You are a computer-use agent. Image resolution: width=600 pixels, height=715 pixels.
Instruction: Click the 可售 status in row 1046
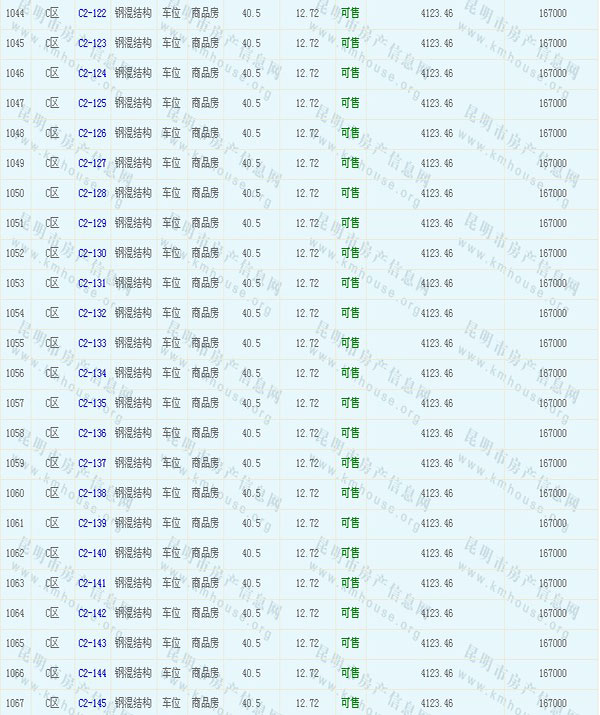tap(350, 74)
